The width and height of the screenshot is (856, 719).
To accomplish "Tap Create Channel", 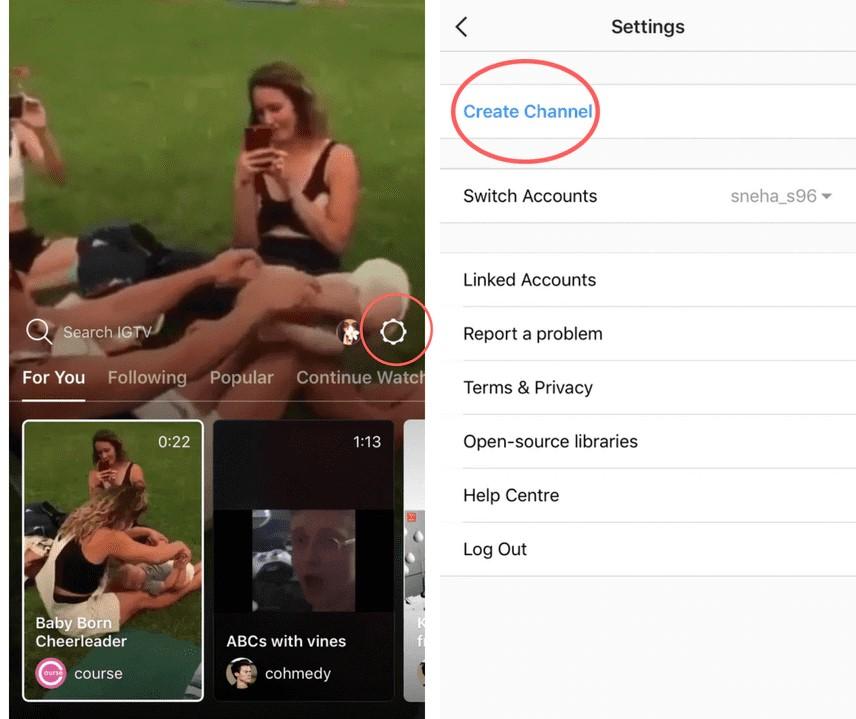I will click(x=527, y=111).
